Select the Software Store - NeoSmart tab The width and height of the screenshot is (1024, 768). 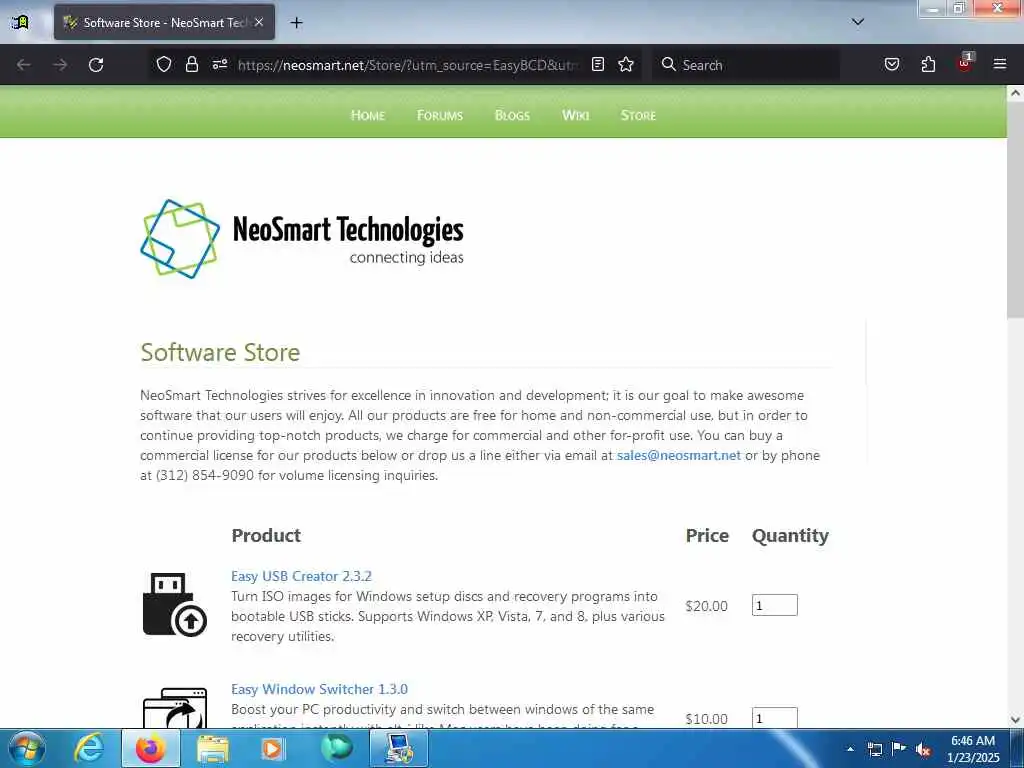tap(164, 22)
